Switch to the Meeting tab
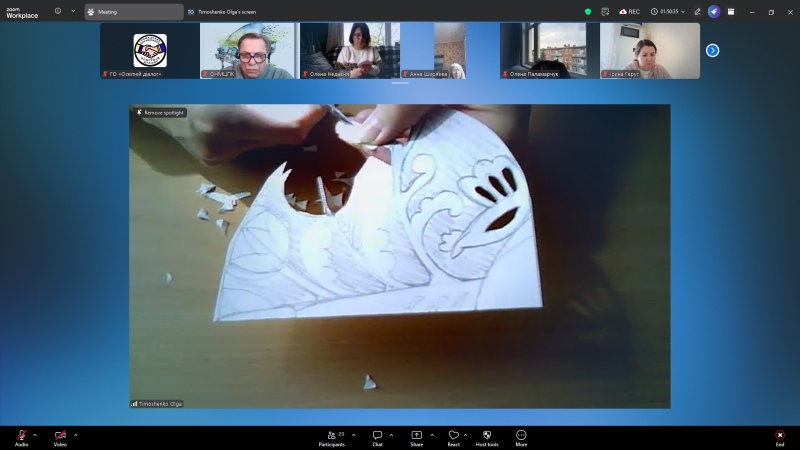 coord(134,12)
